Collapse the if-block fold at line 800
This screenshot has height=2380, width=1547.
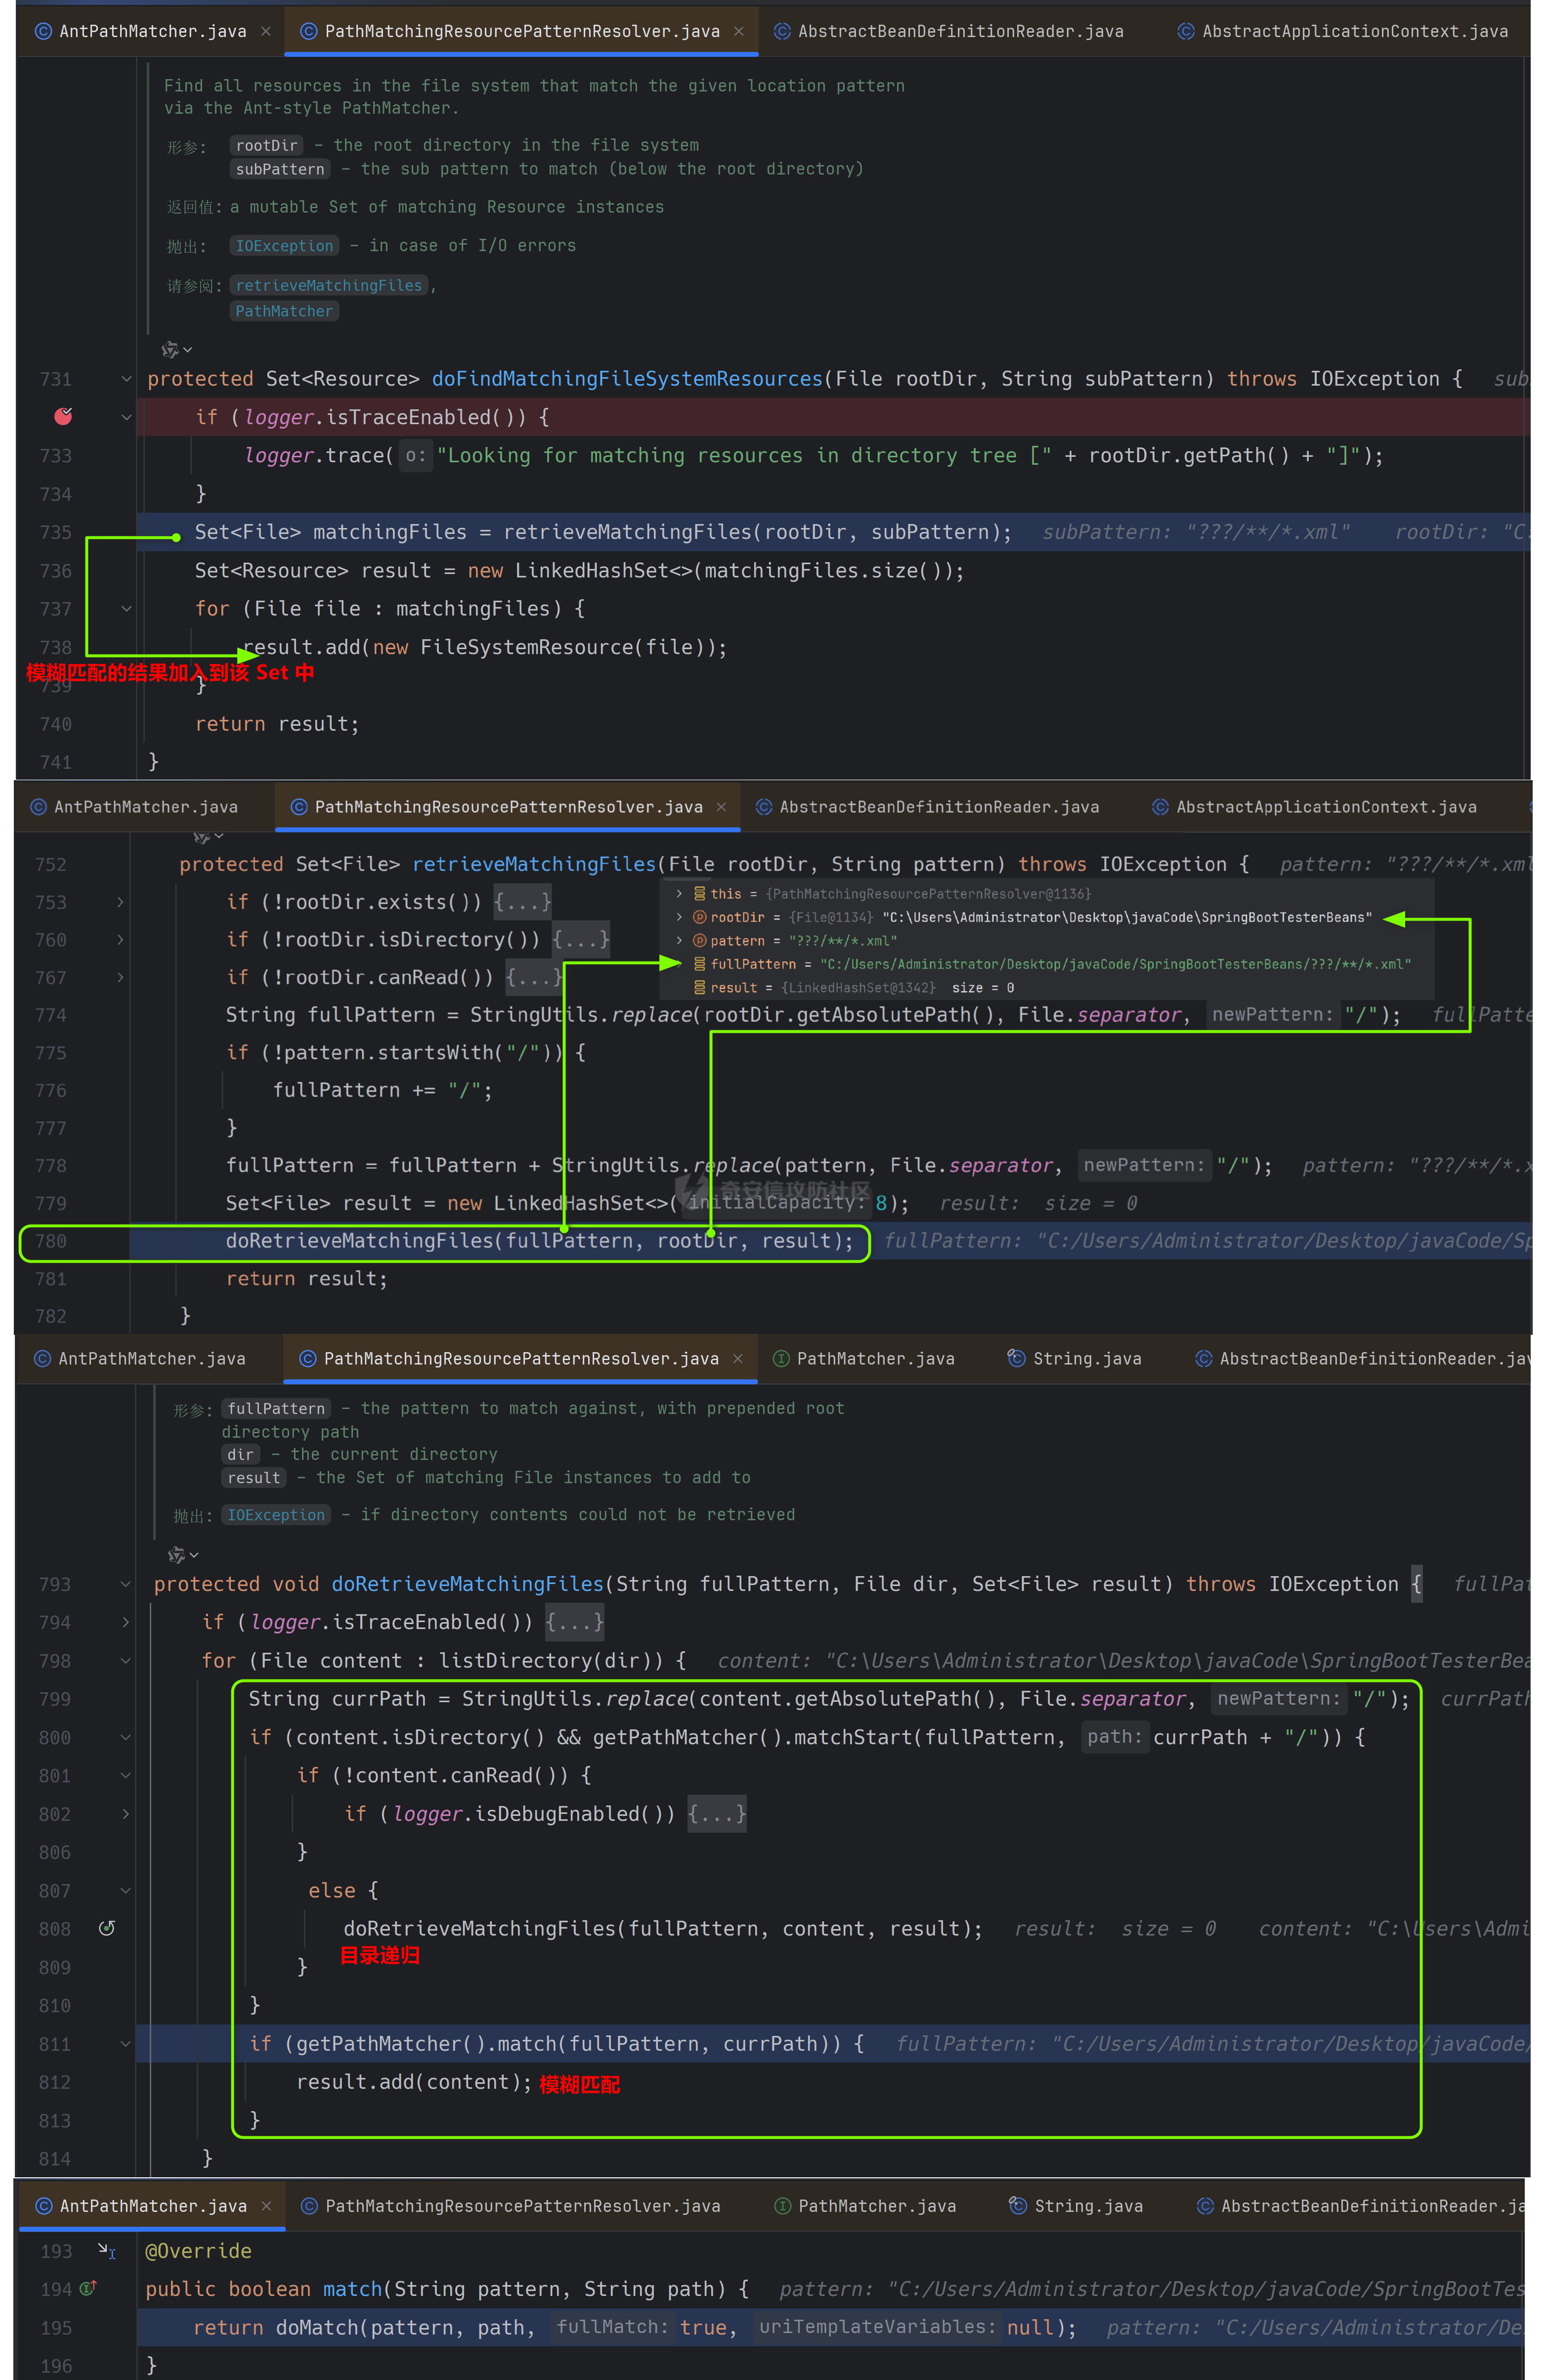(125, 1737)
